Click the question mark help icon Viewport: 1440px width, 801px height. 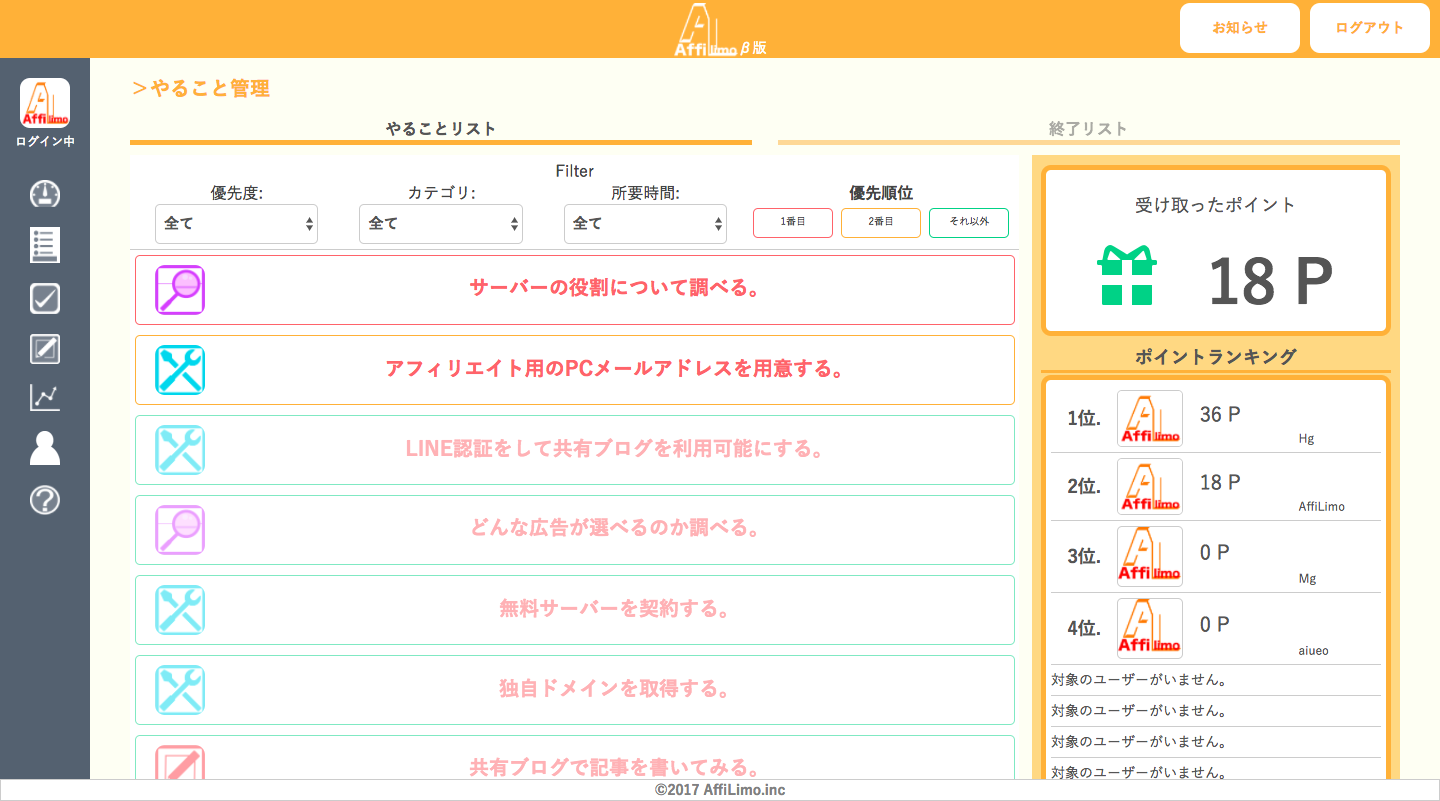pos(45,500)
